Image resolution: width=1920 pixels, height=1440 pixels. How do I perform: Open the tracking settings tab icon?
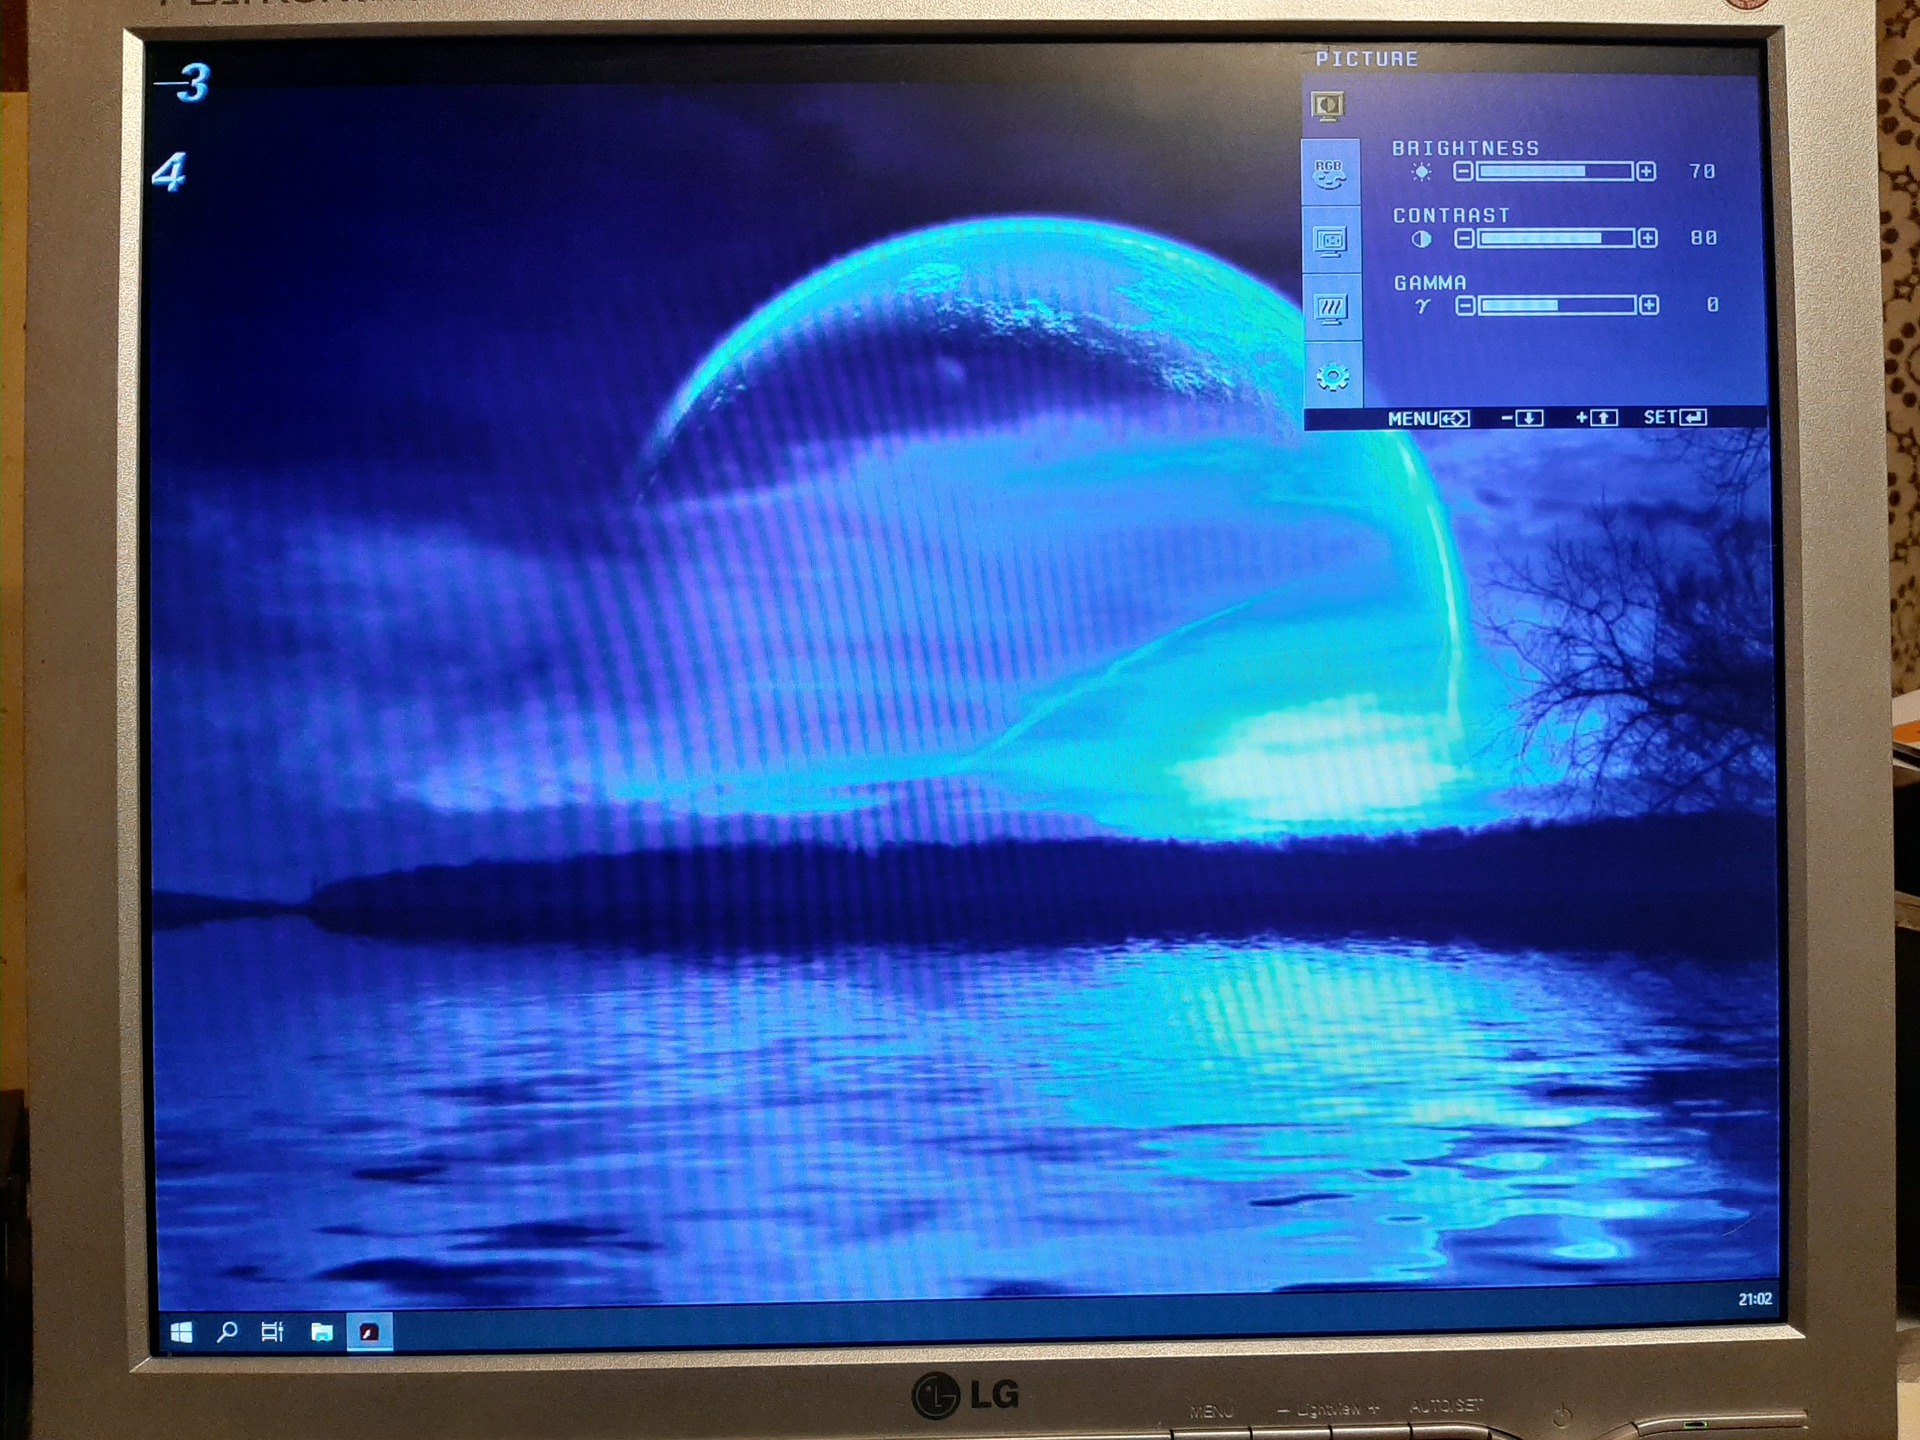(x=1331, y=308)
